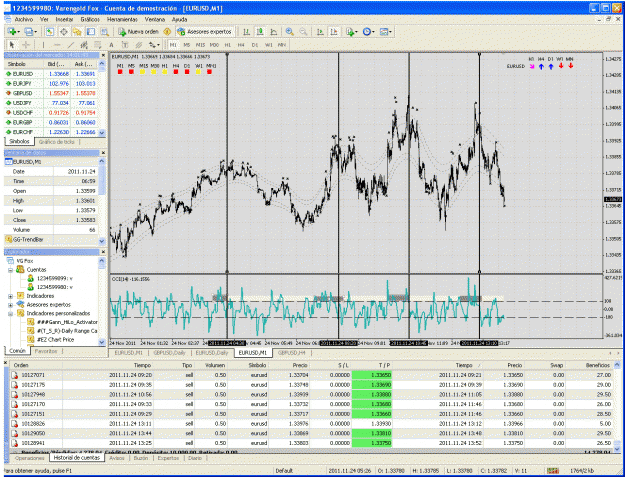
Task: Switch timeframe to W1
Action: (269, 45)
